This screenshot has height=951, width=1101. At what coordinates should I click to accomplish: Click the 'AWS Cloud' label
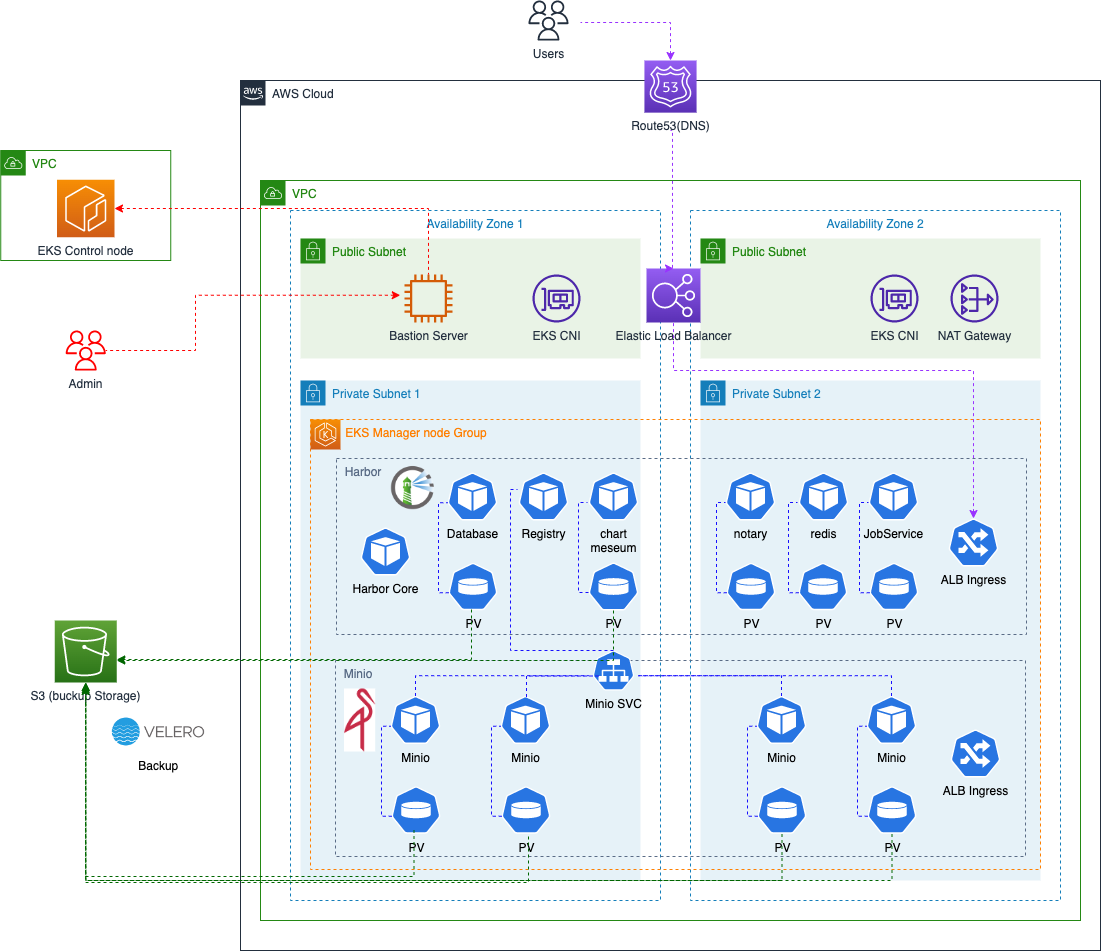tap(303, 93)
